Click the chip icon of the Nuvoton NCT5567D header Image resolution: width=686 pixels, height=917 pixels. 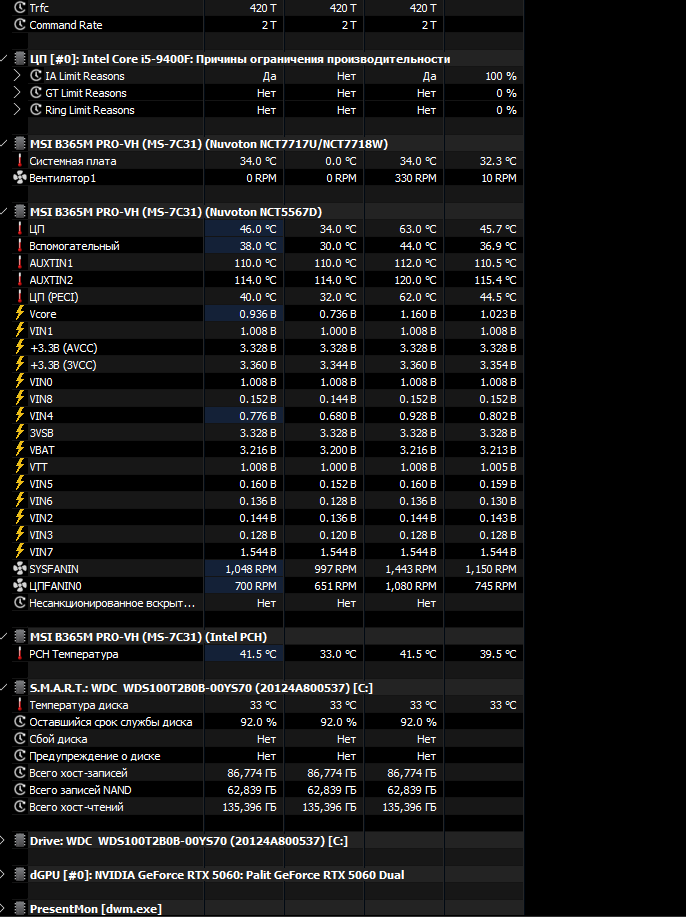[20, 212]
